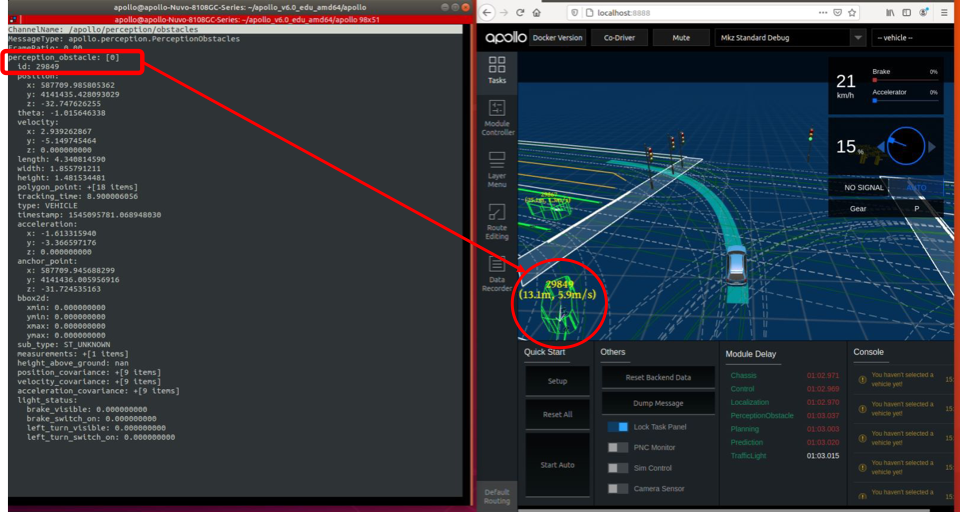Viewport: 960px width, 512px height.
Task: Click the mode dropdown arrow button
Action: (857, 38)
